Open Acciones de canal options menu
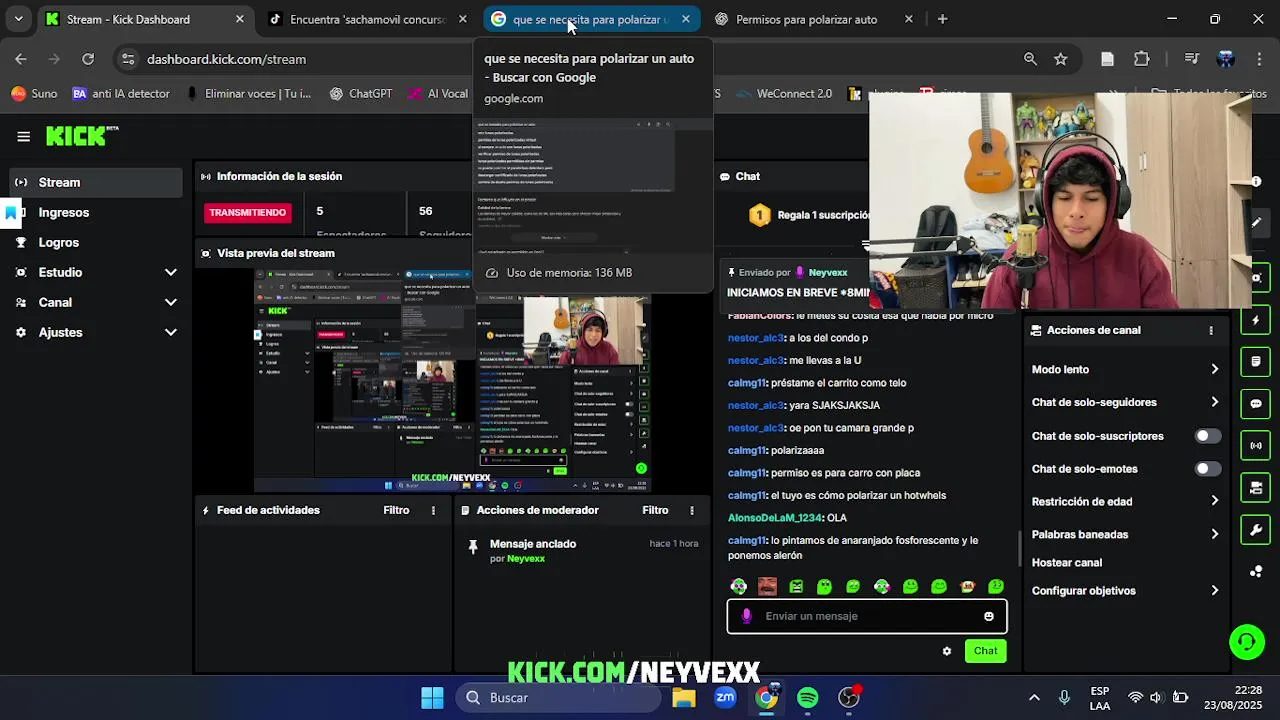This screenshot has width=1280, height=720. pos(1210,330)
